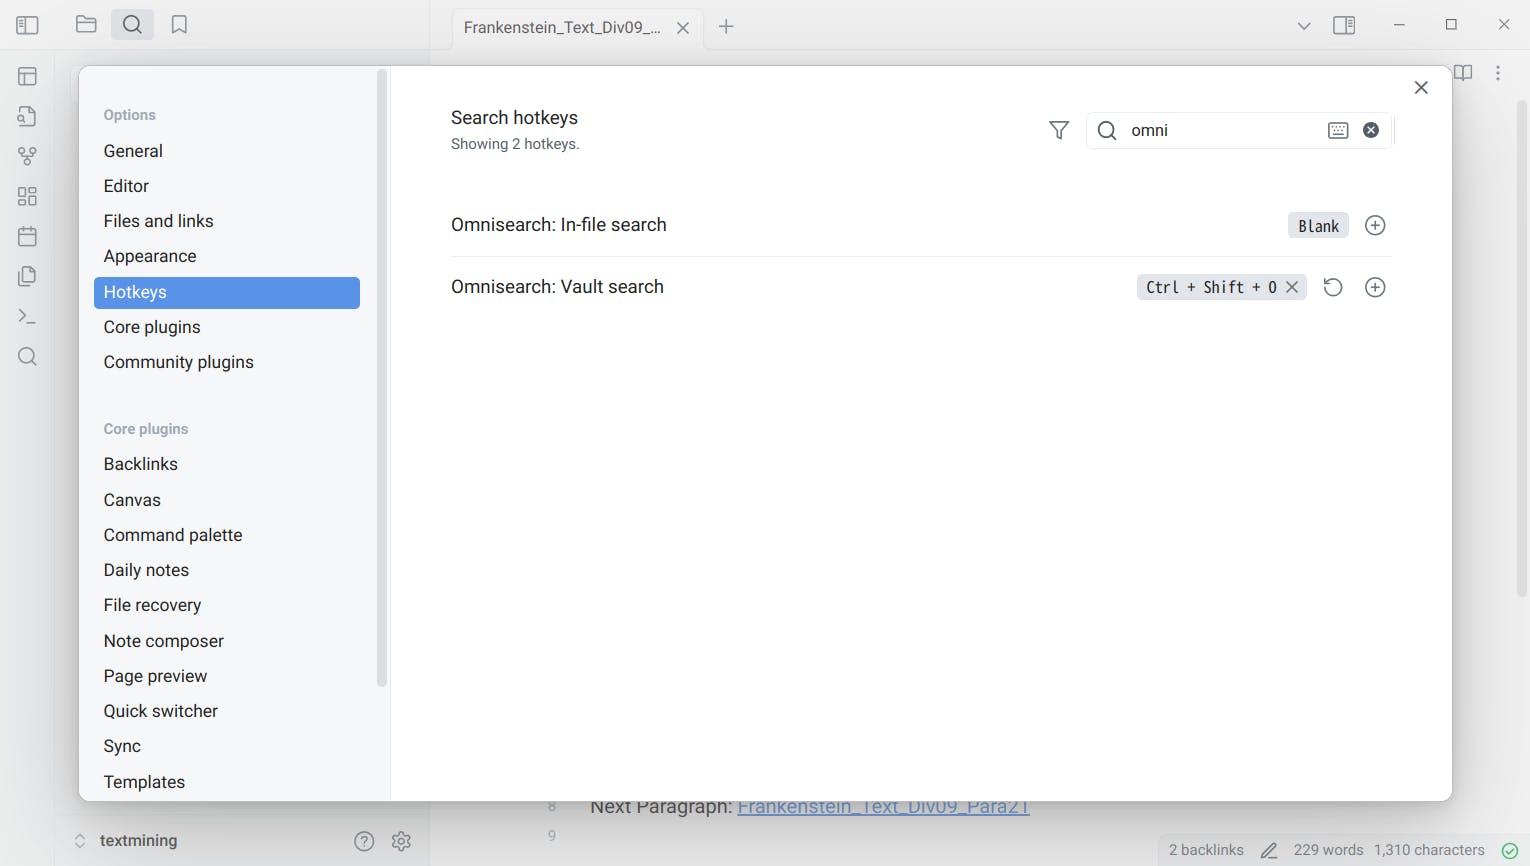Open Daily notes plugin settings
Image resolution: width=1530 pixels, height=866 pixels.
click(x=227, y=570)
